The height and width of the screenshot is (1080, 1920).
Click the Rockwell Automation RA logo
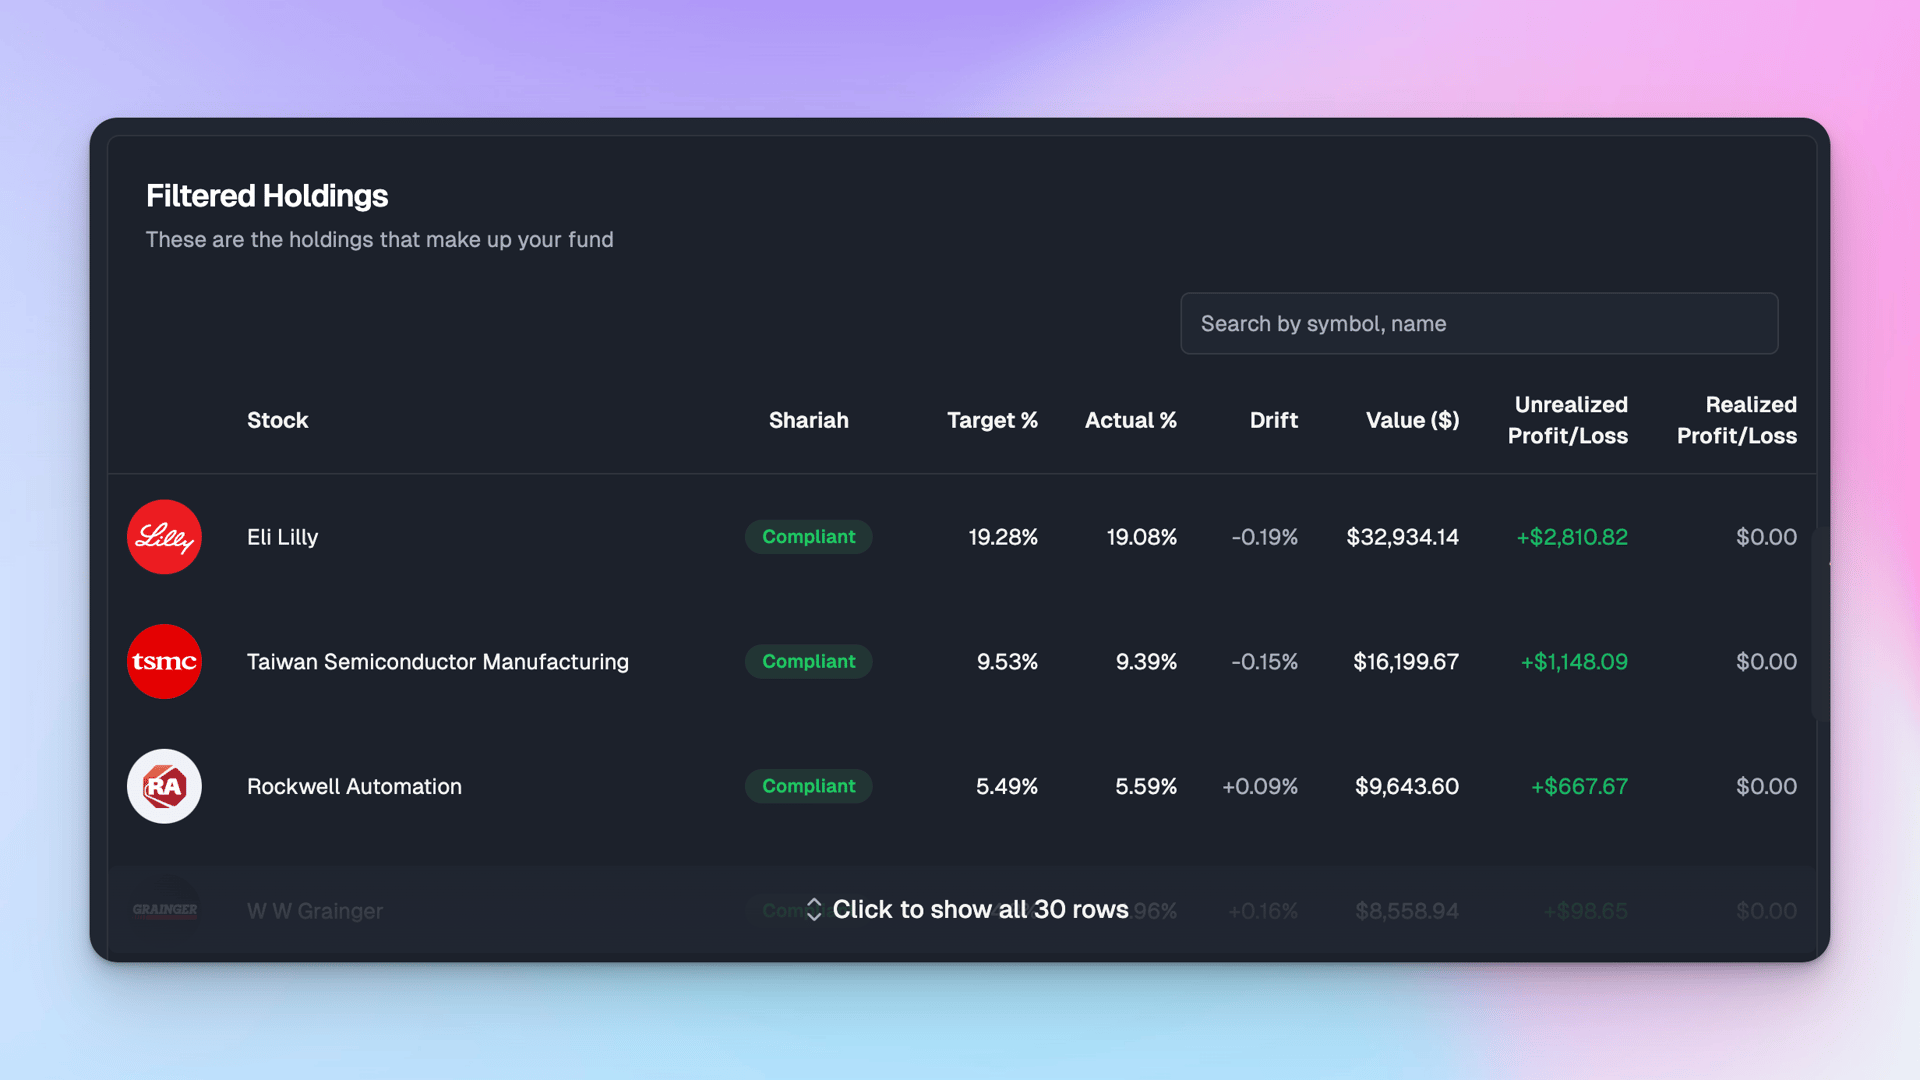pyautogui.click(x=164, y=786)
